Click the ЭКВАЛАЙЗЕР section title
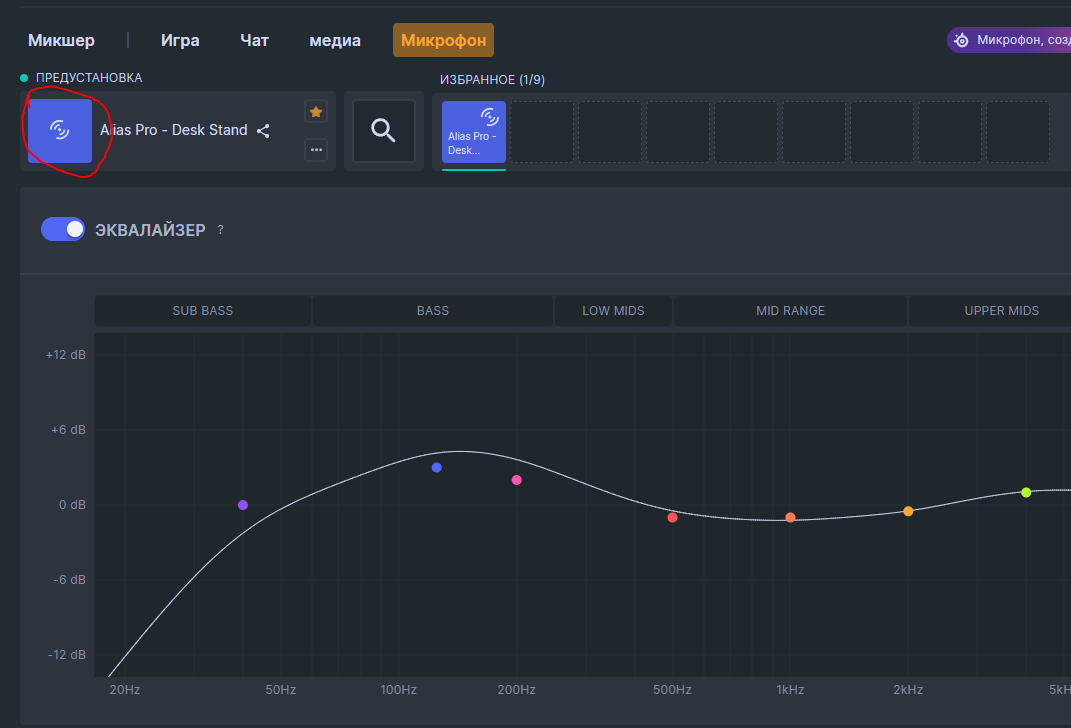 [x=150, y=230]
